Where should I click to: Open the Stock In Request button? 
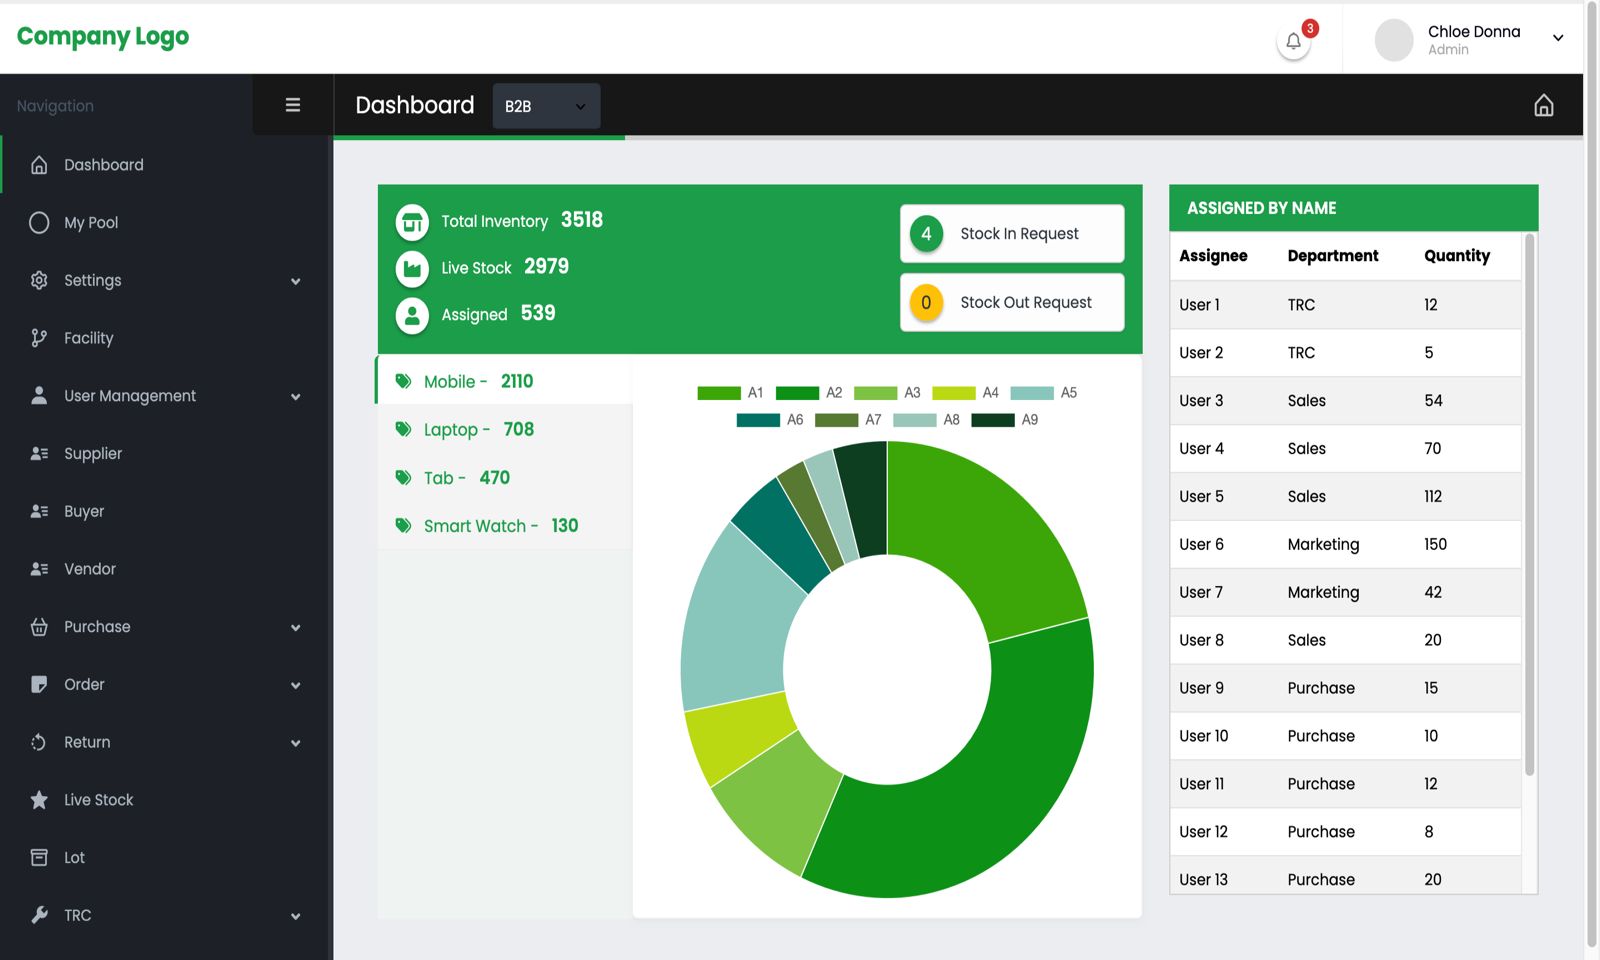pyautogui.click(x=1012, y=234)
